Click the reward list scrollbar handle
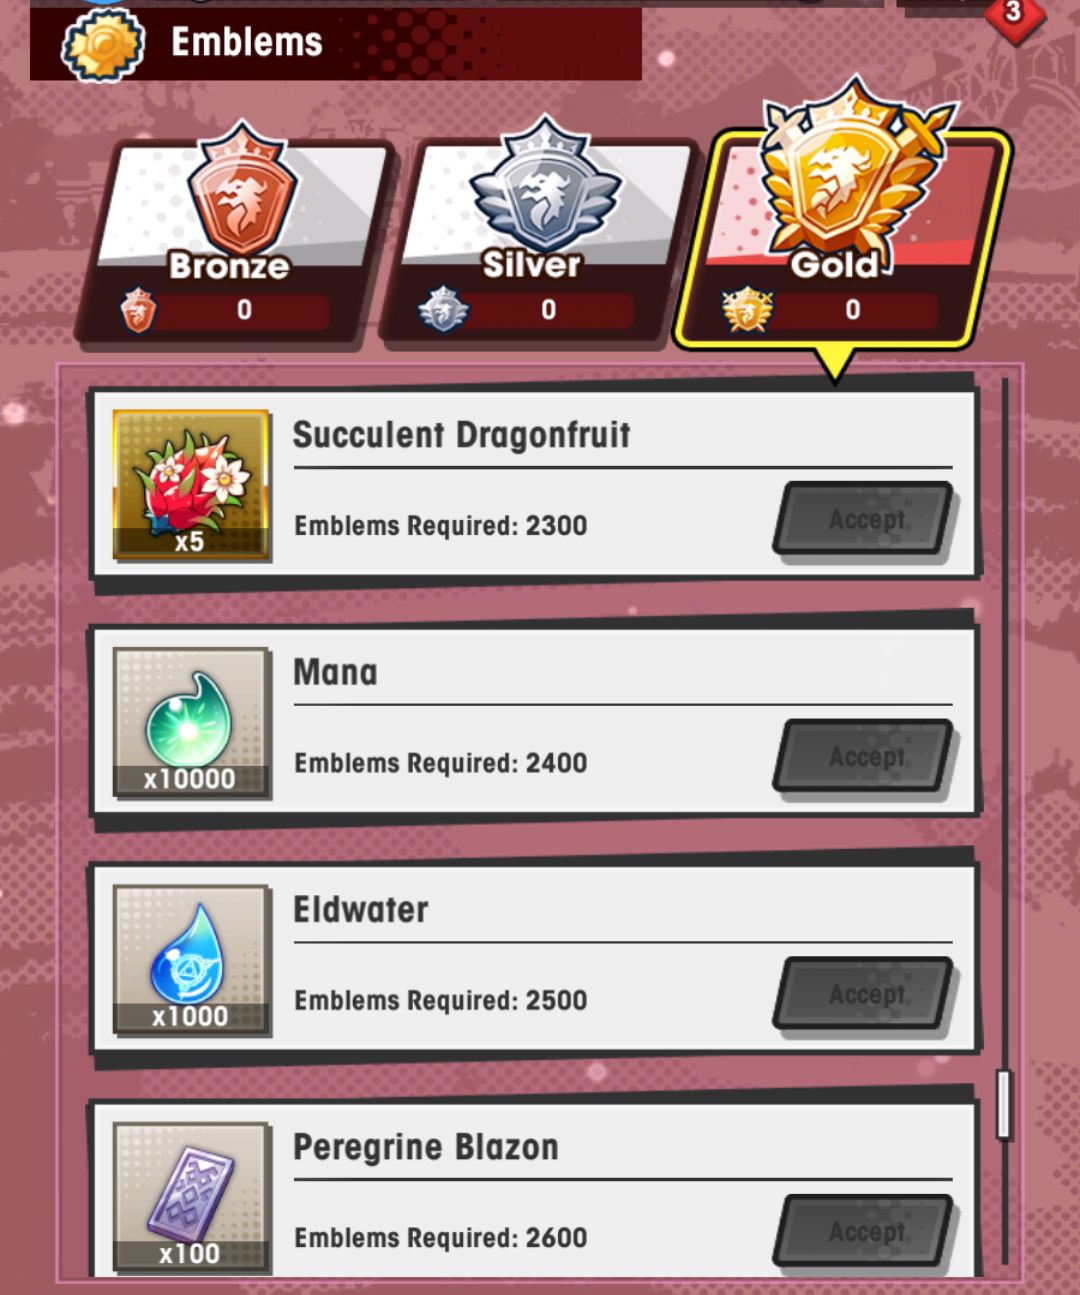 (x=1004, y=1104)
